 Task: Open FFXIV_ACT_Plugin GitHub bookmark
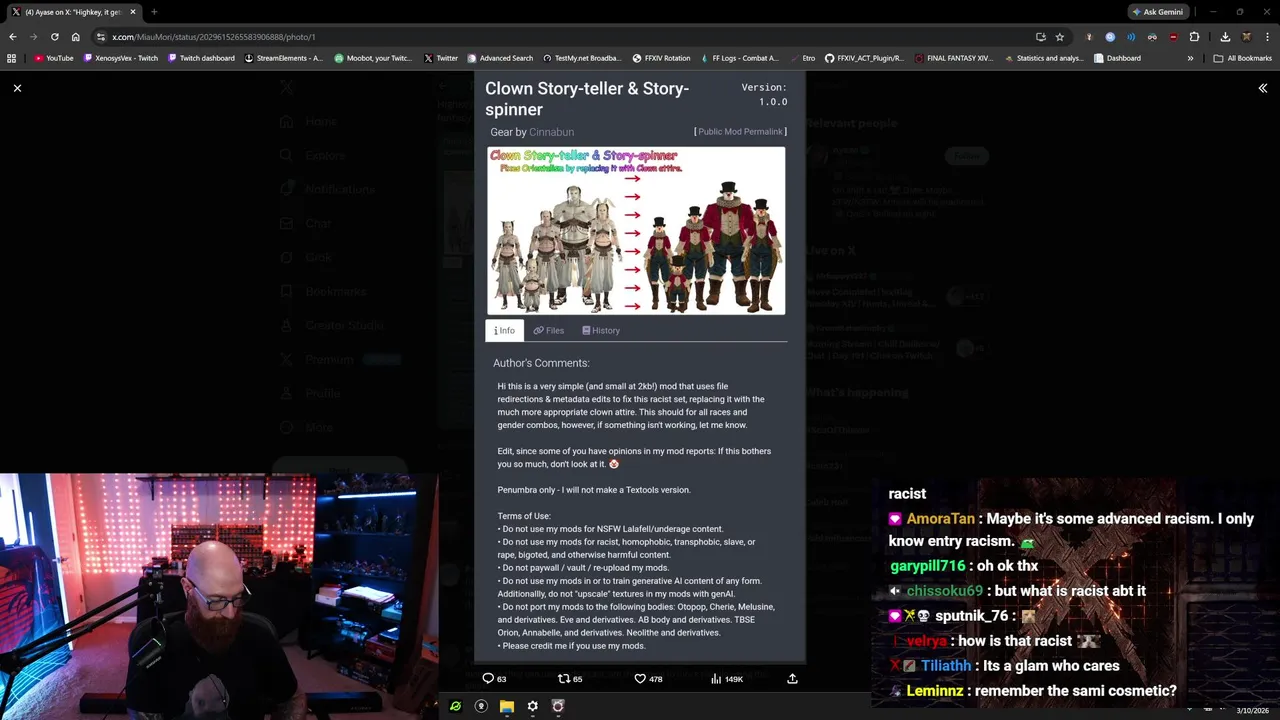click(x=864, y=58)
